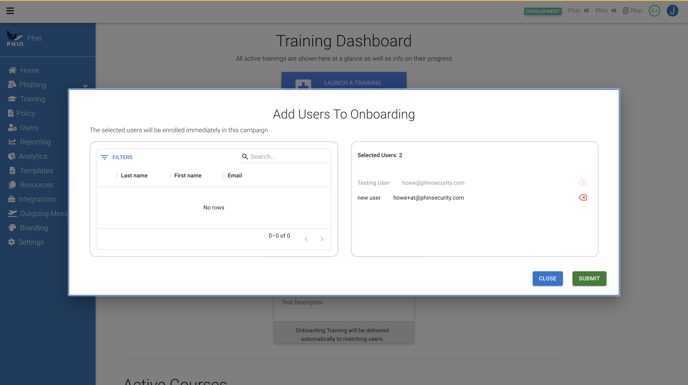Open Reporting in the sidebar
688x385 pixels.
pyautogui.click(x=29, y=142)
